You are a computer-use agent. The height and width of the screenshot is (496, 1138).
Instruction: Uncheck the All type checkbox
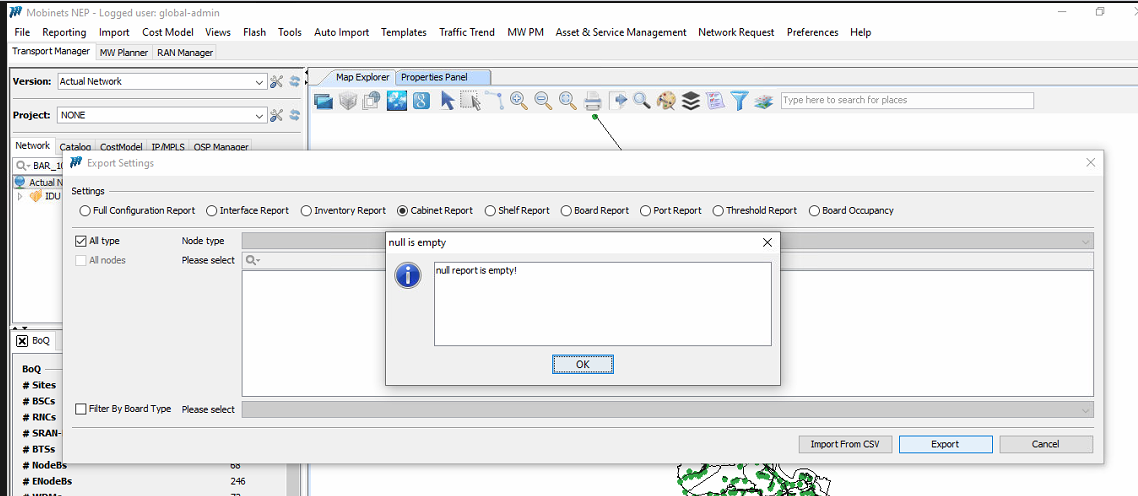pos(81,241)
